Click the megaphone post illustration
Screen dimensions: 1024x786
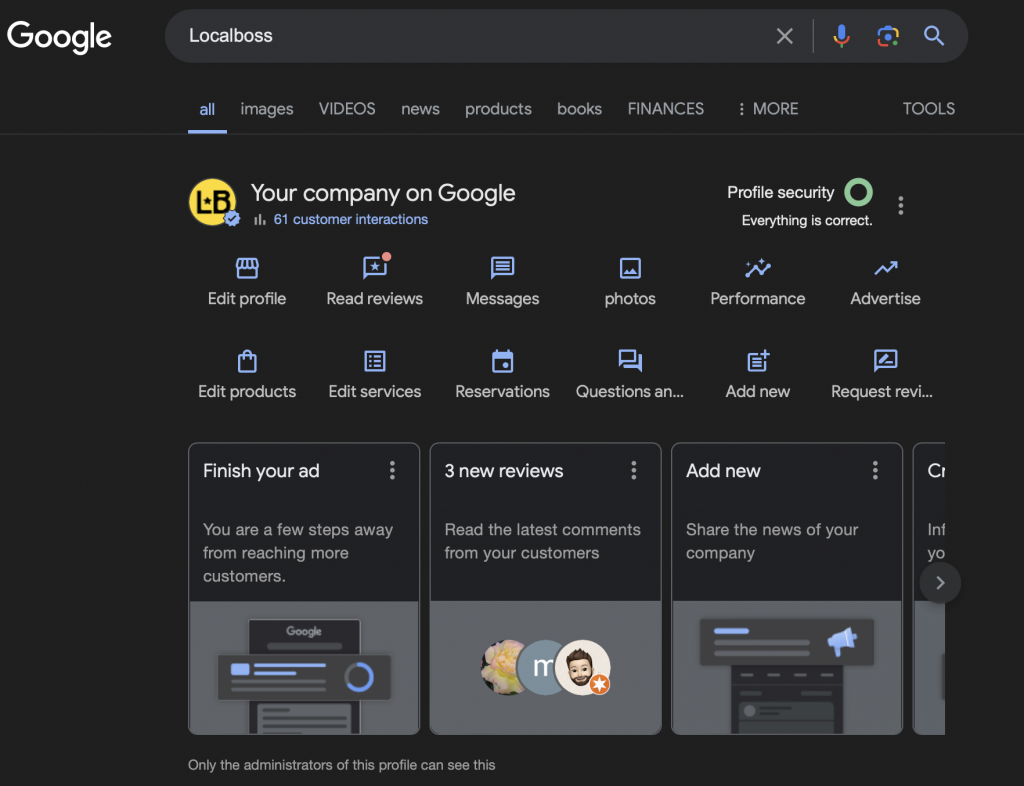click(x=787, y=667)
